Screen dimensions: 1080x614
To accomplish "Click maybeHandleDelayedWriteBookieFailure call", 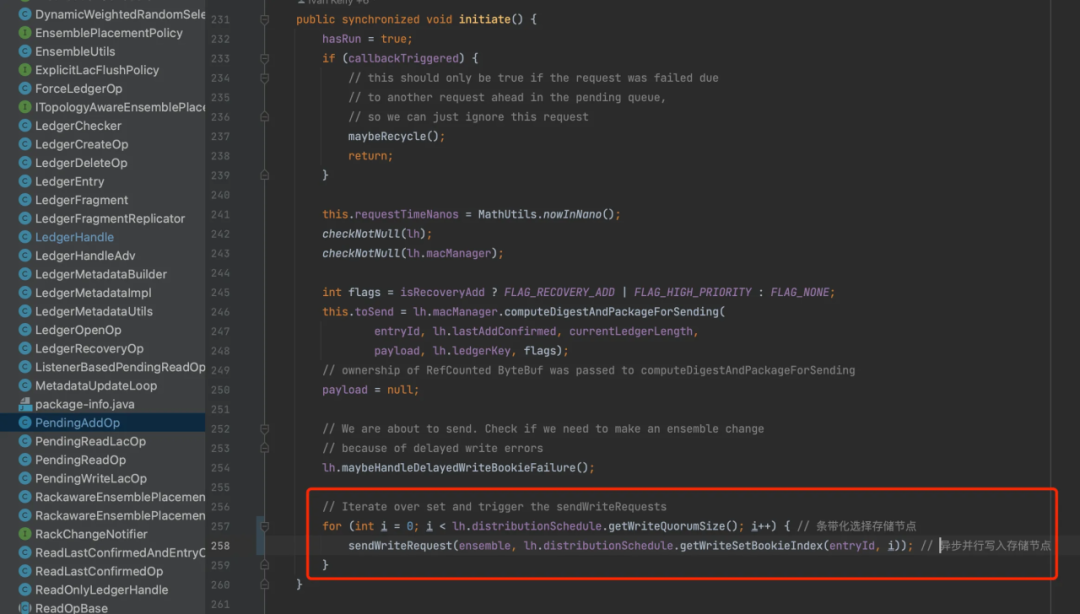I will (459, 468).
